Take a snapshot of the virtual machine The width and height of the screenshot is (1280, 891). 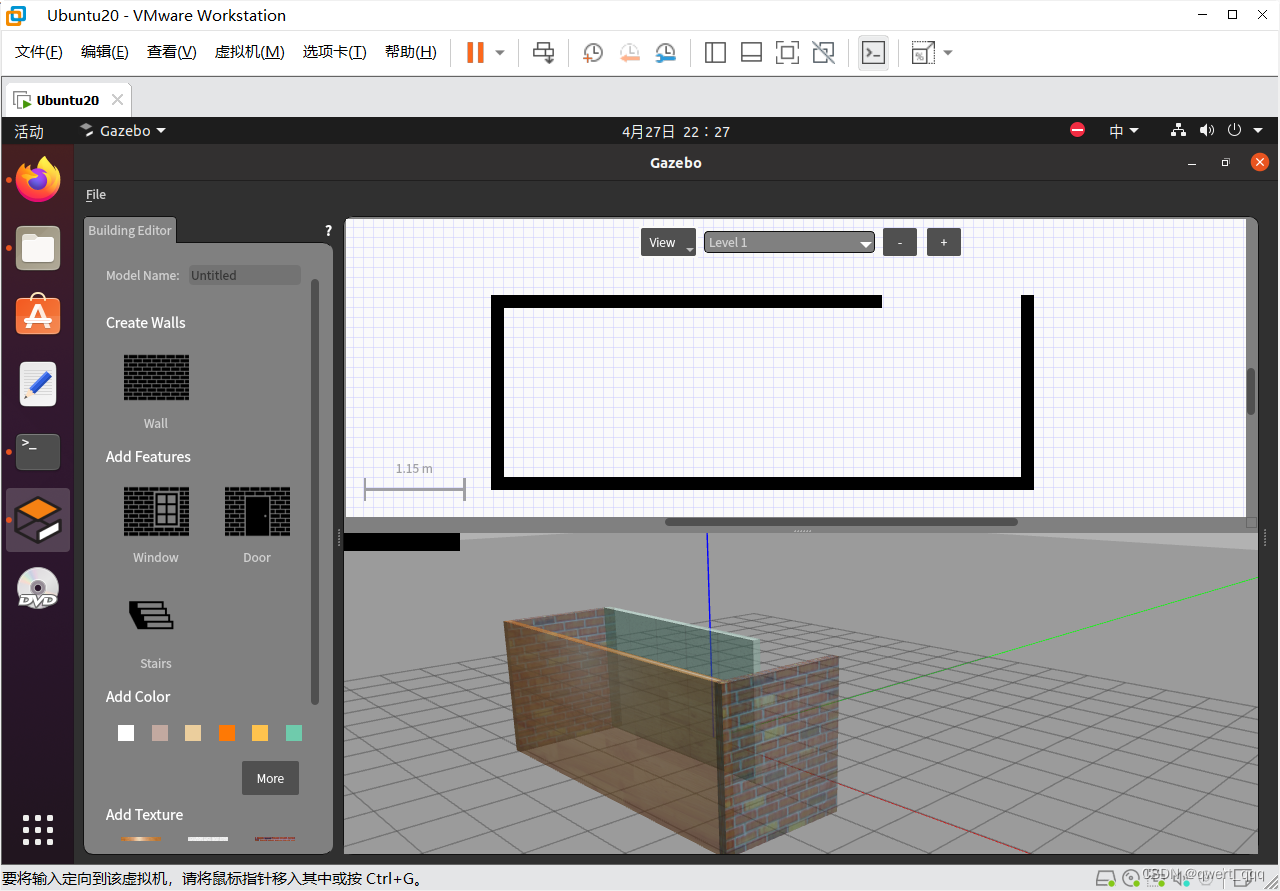593,53
